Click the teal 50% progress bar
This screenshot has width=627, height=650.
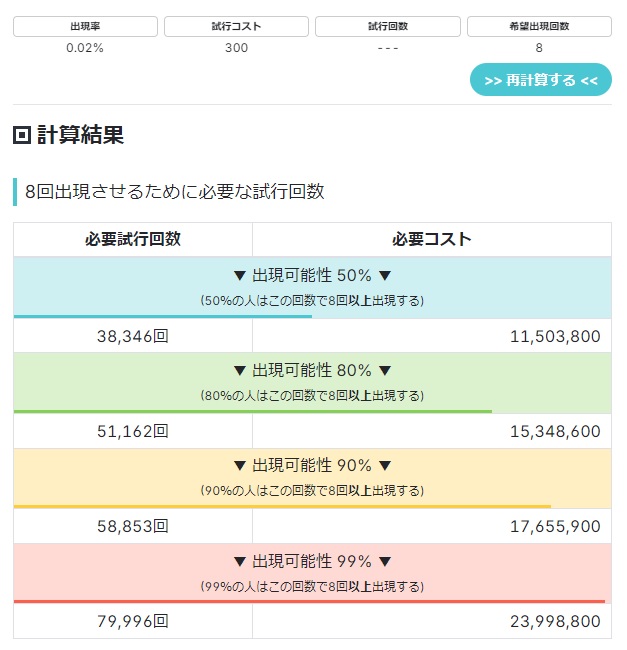pos(162,316)
